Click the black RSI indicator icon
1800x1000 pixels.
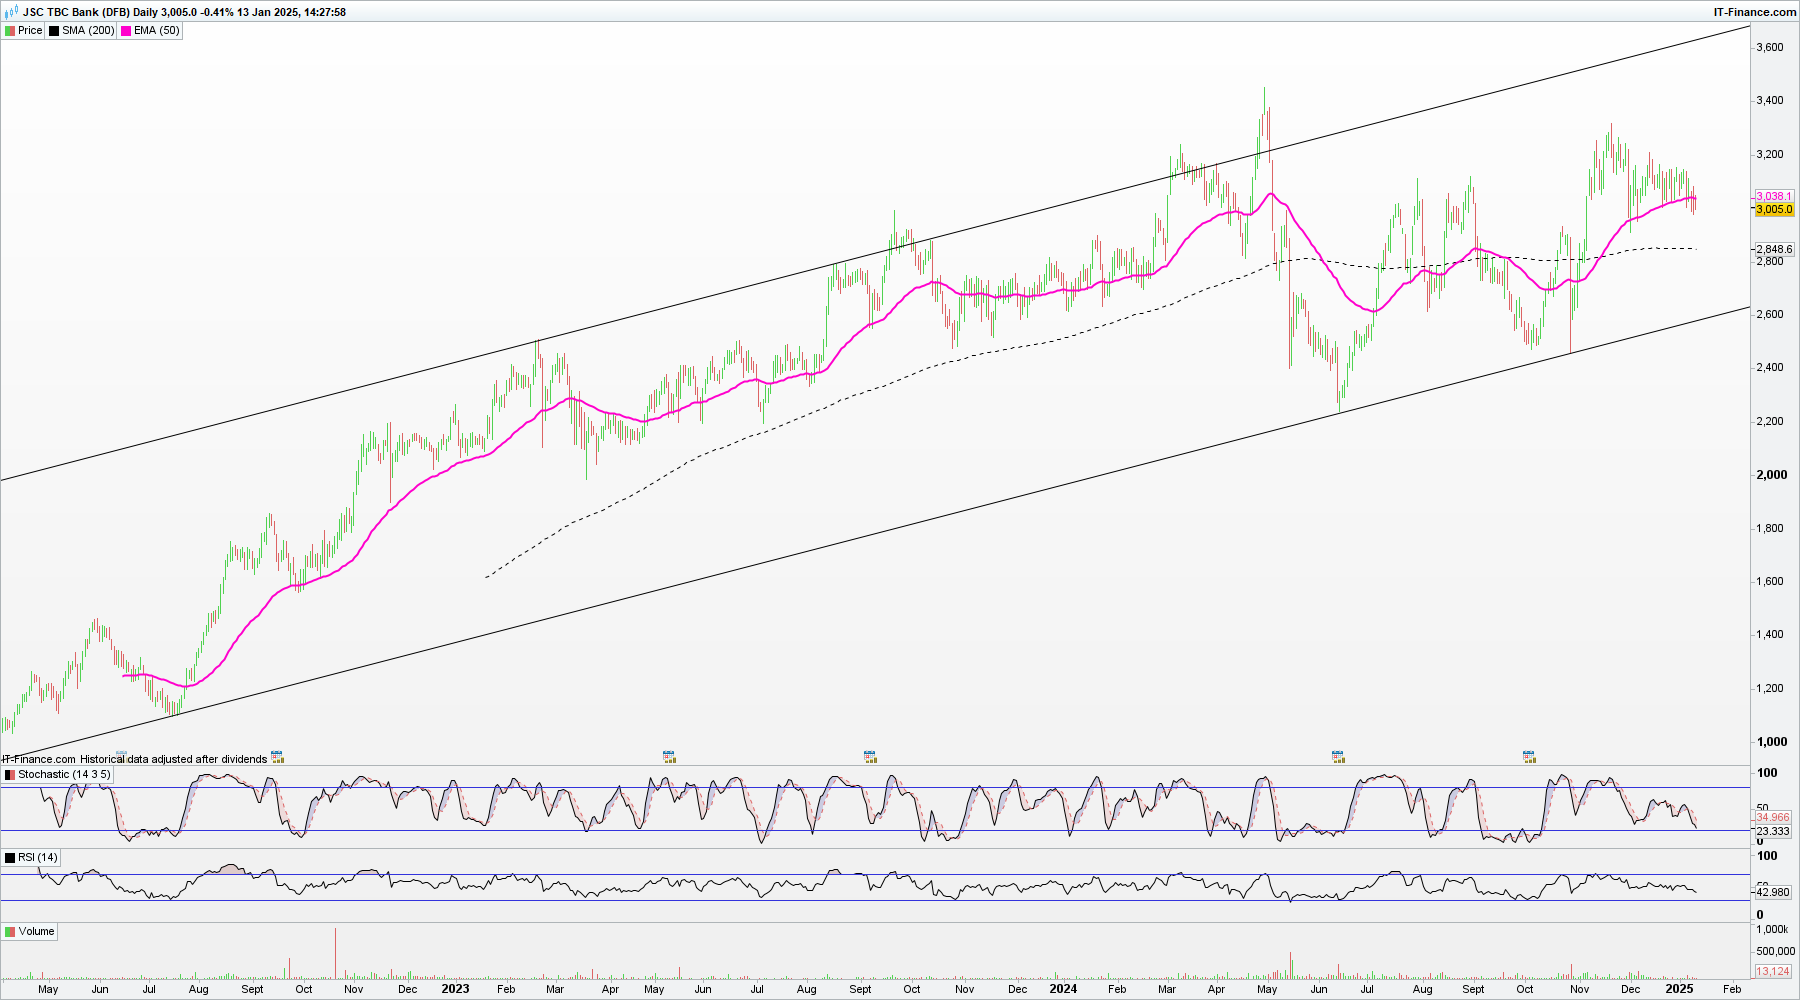click(10, 858)
